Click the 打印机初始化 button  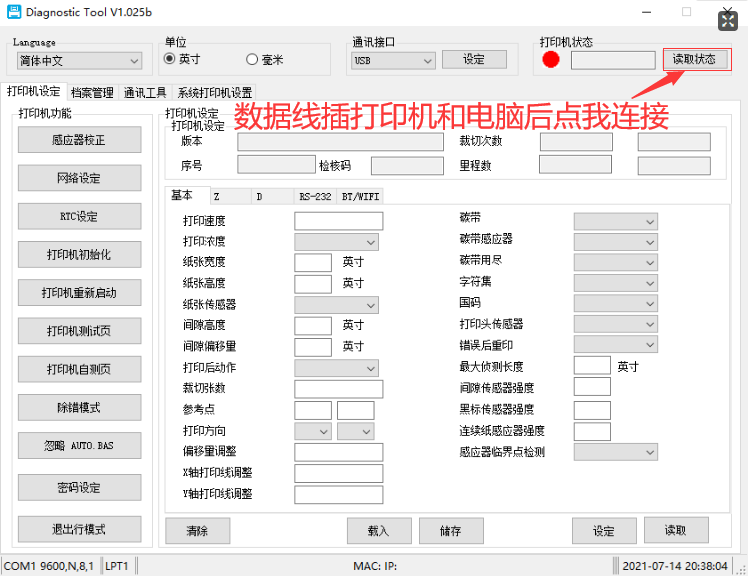[x=79, y=255]
